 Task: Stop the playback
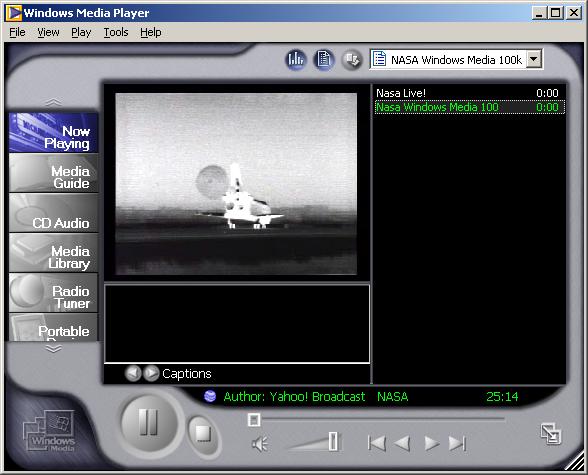tap(203, 434)
